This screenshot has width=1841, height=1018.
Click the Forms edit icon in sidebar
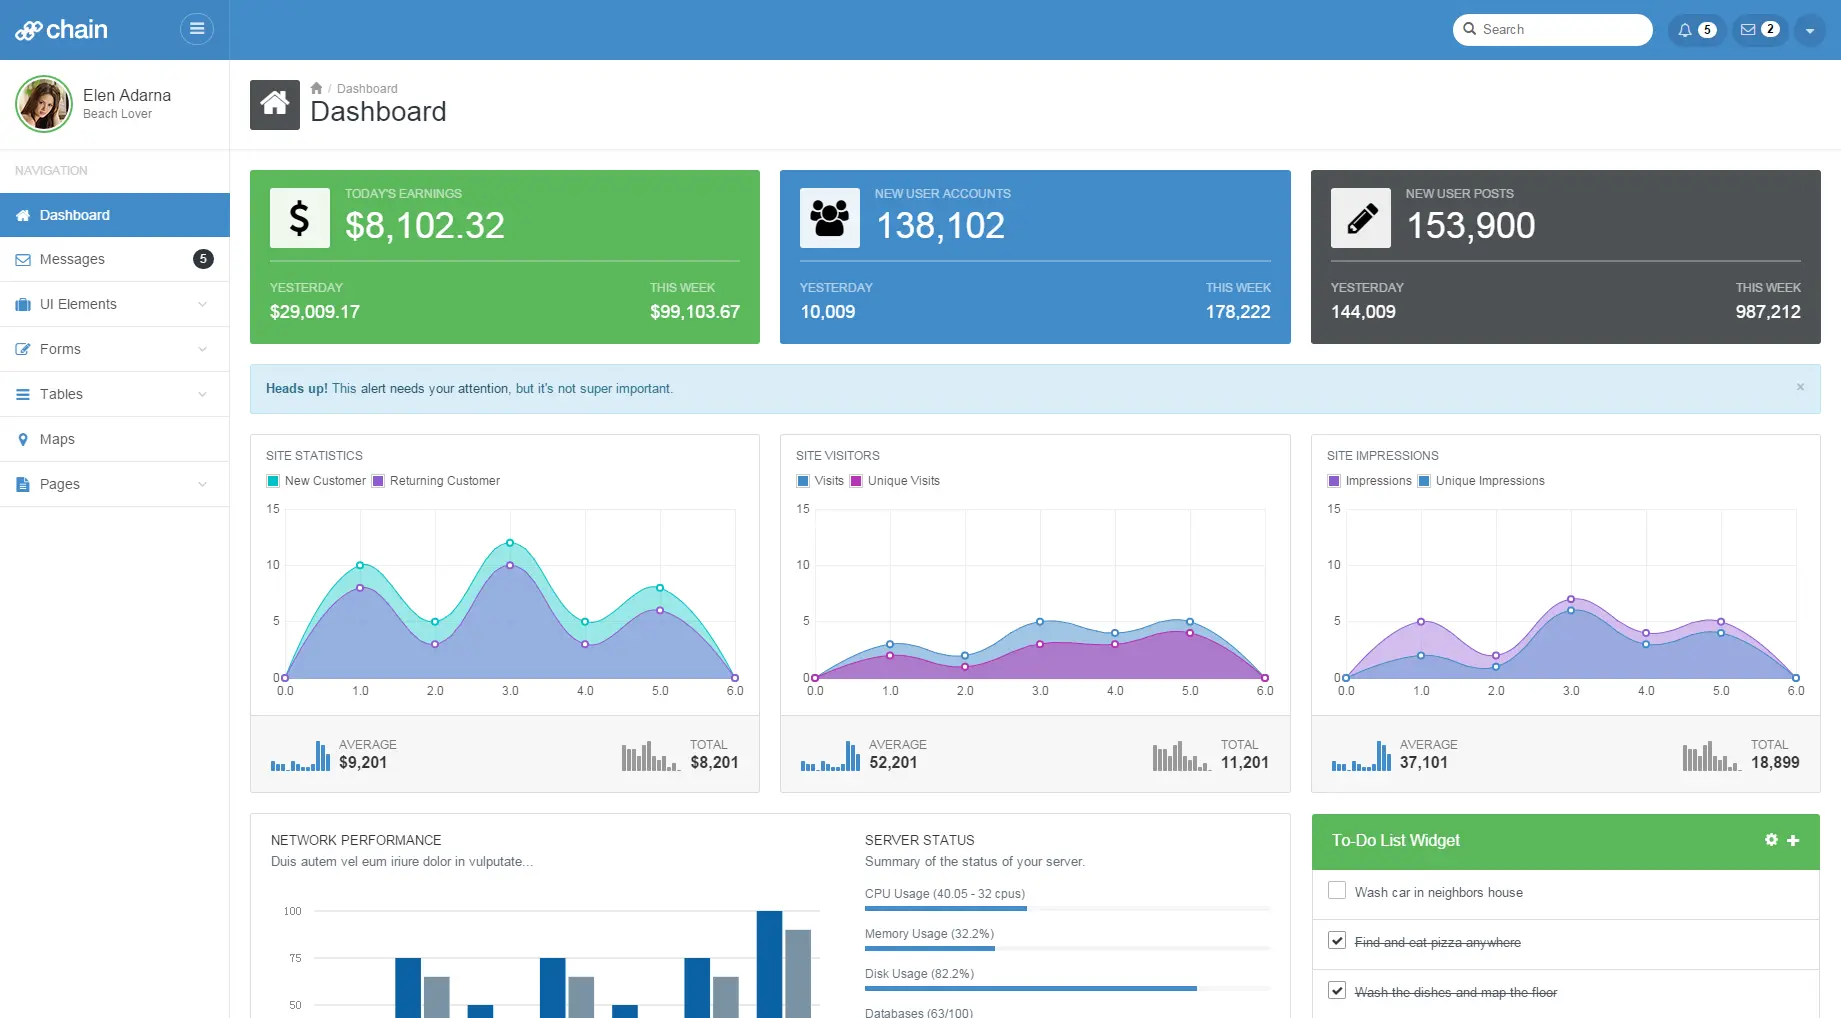pyautogui.click(x=23, y=349)
